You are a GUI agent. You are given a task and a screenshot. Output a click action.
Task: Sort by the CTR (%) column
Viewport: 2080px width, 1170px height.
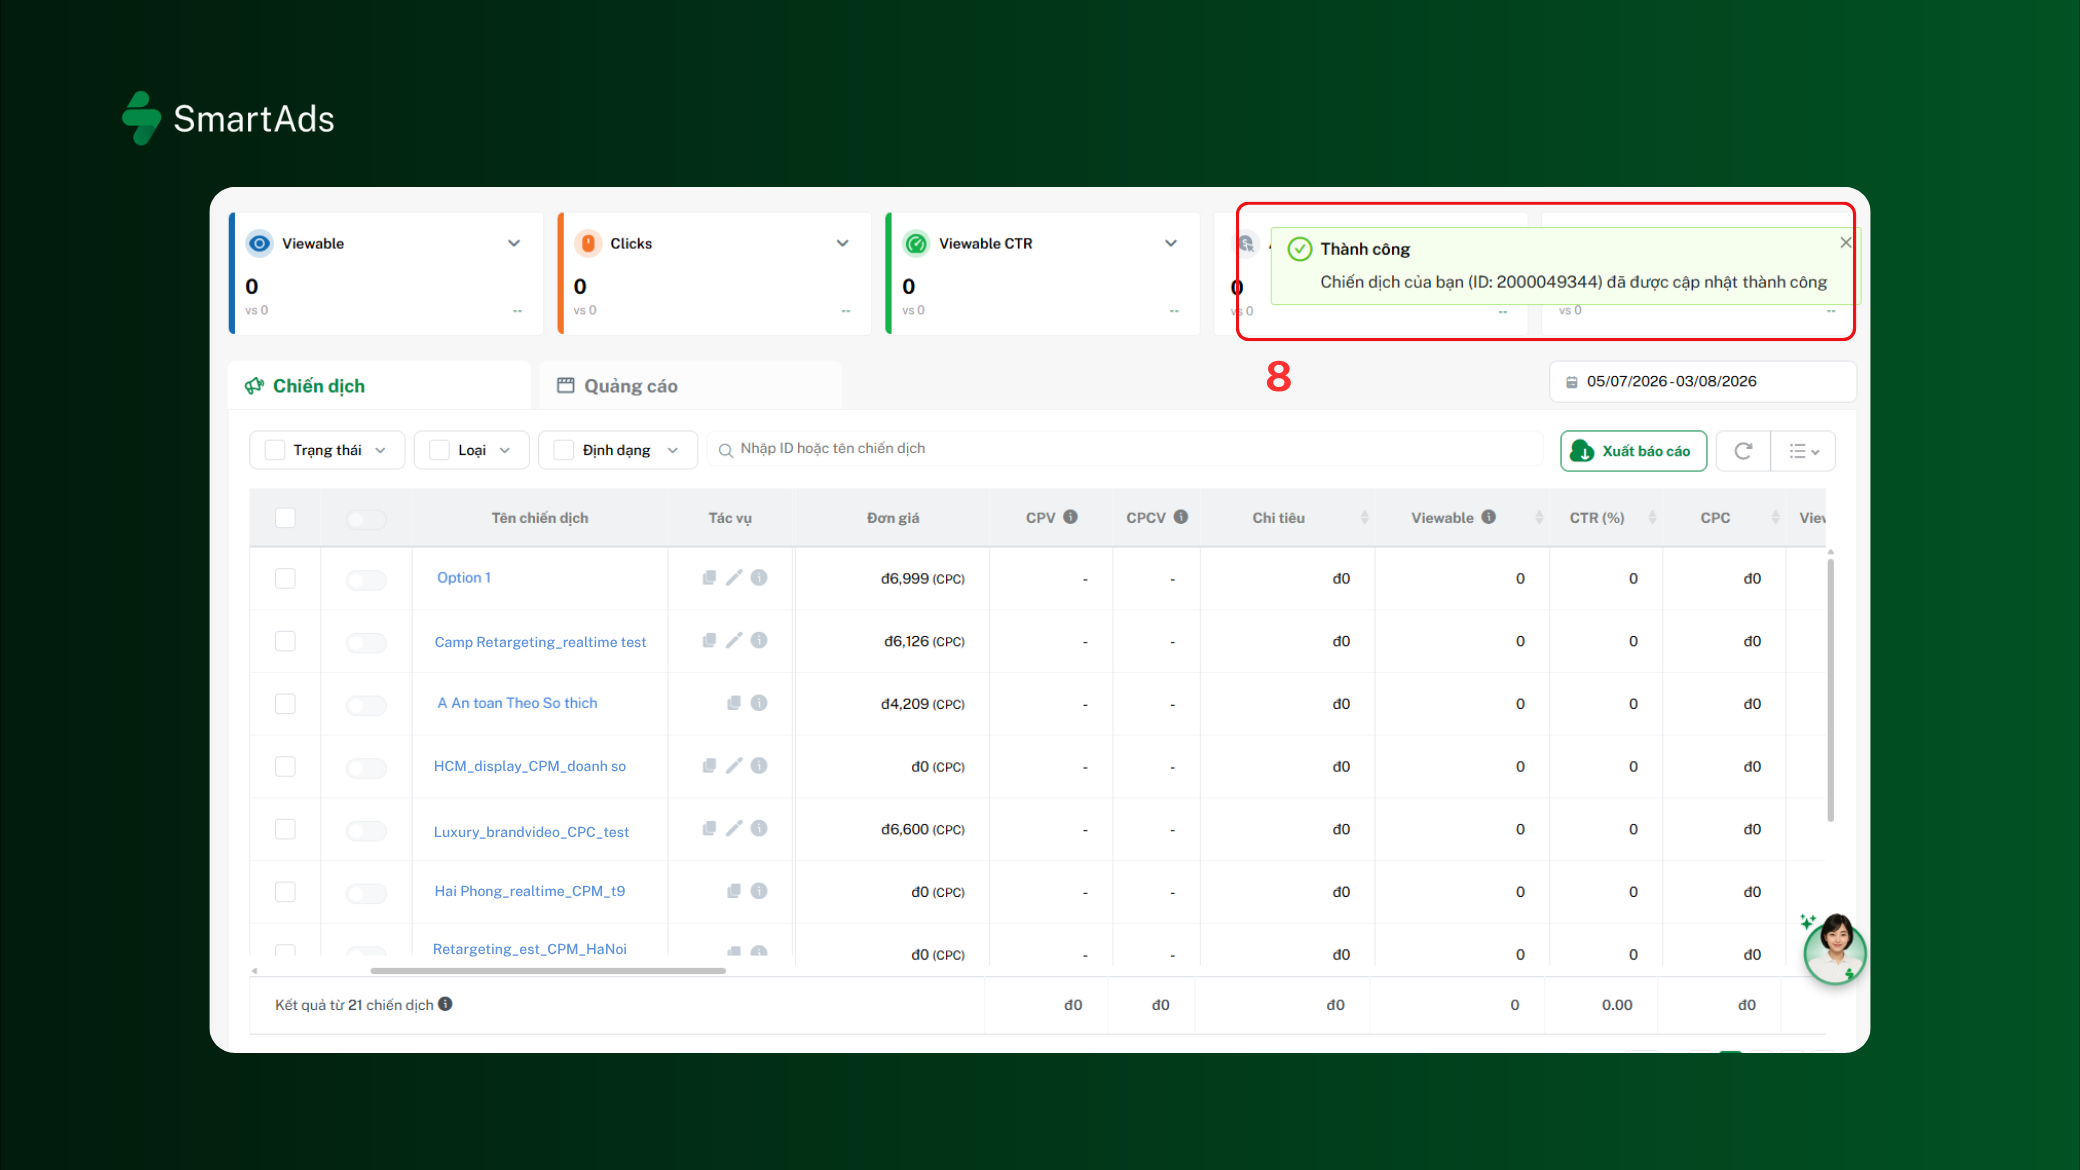coord(1652,518)
